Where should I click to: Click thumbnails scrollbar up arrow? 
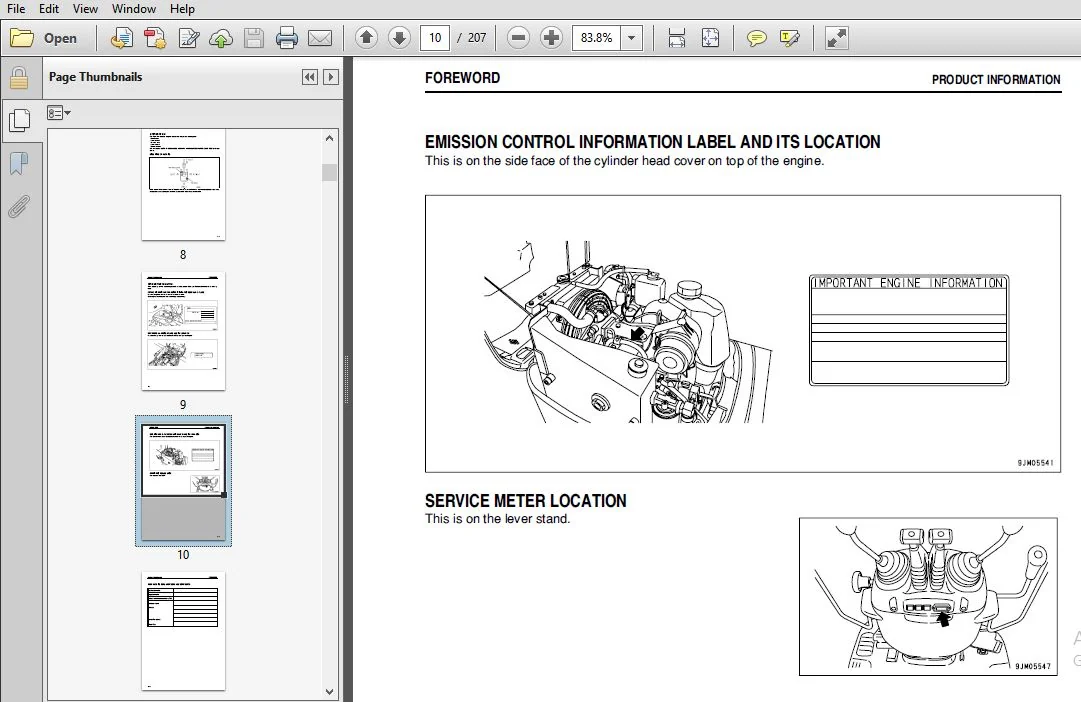click(330, 138)
